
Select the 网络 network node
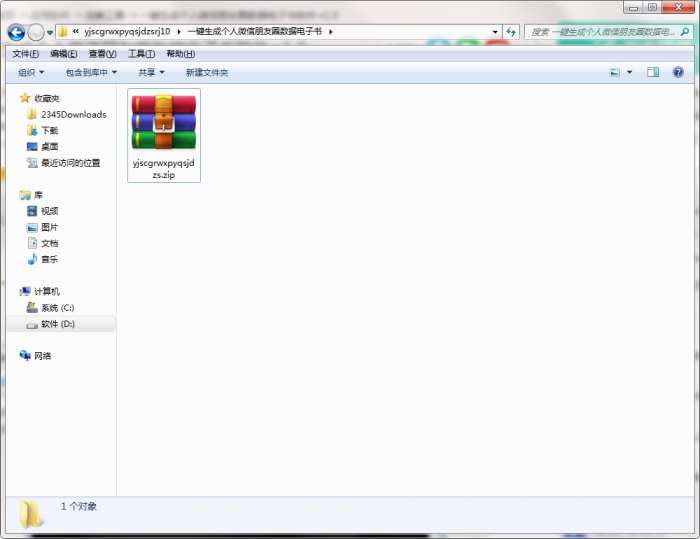(x=42, y=356)
